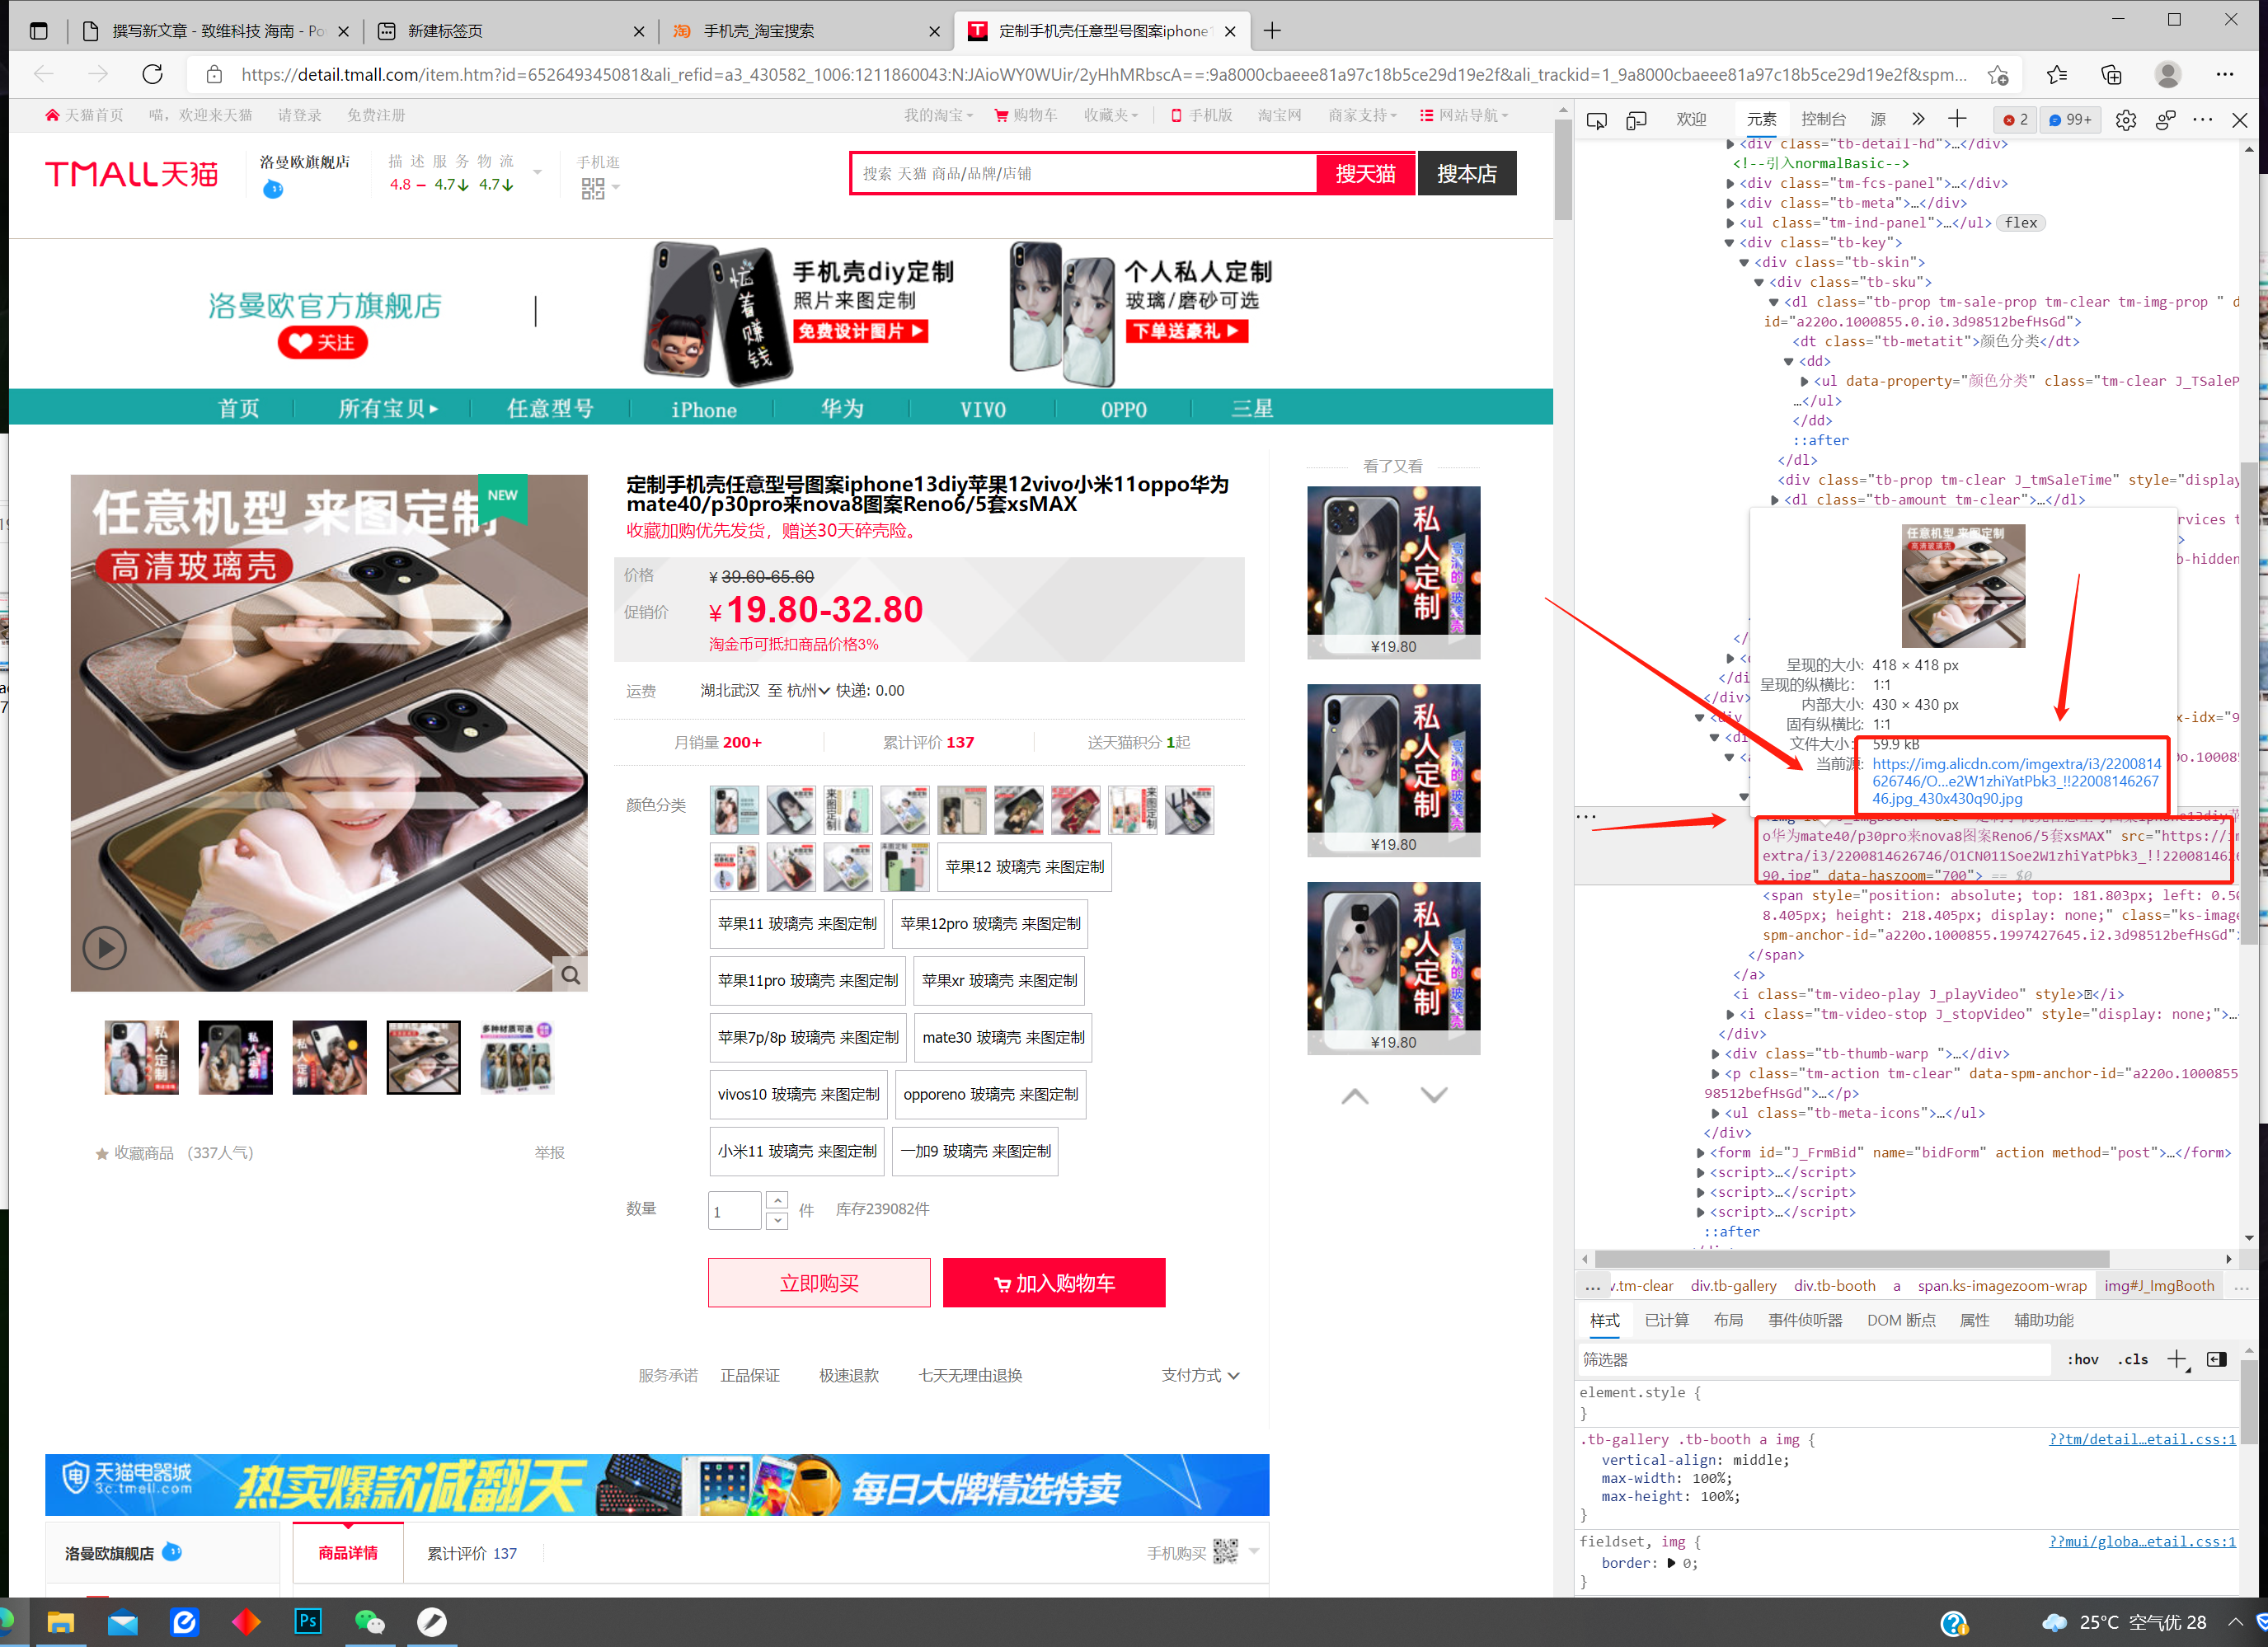Open 网站导航 dropdown menu

(1464, 116)
